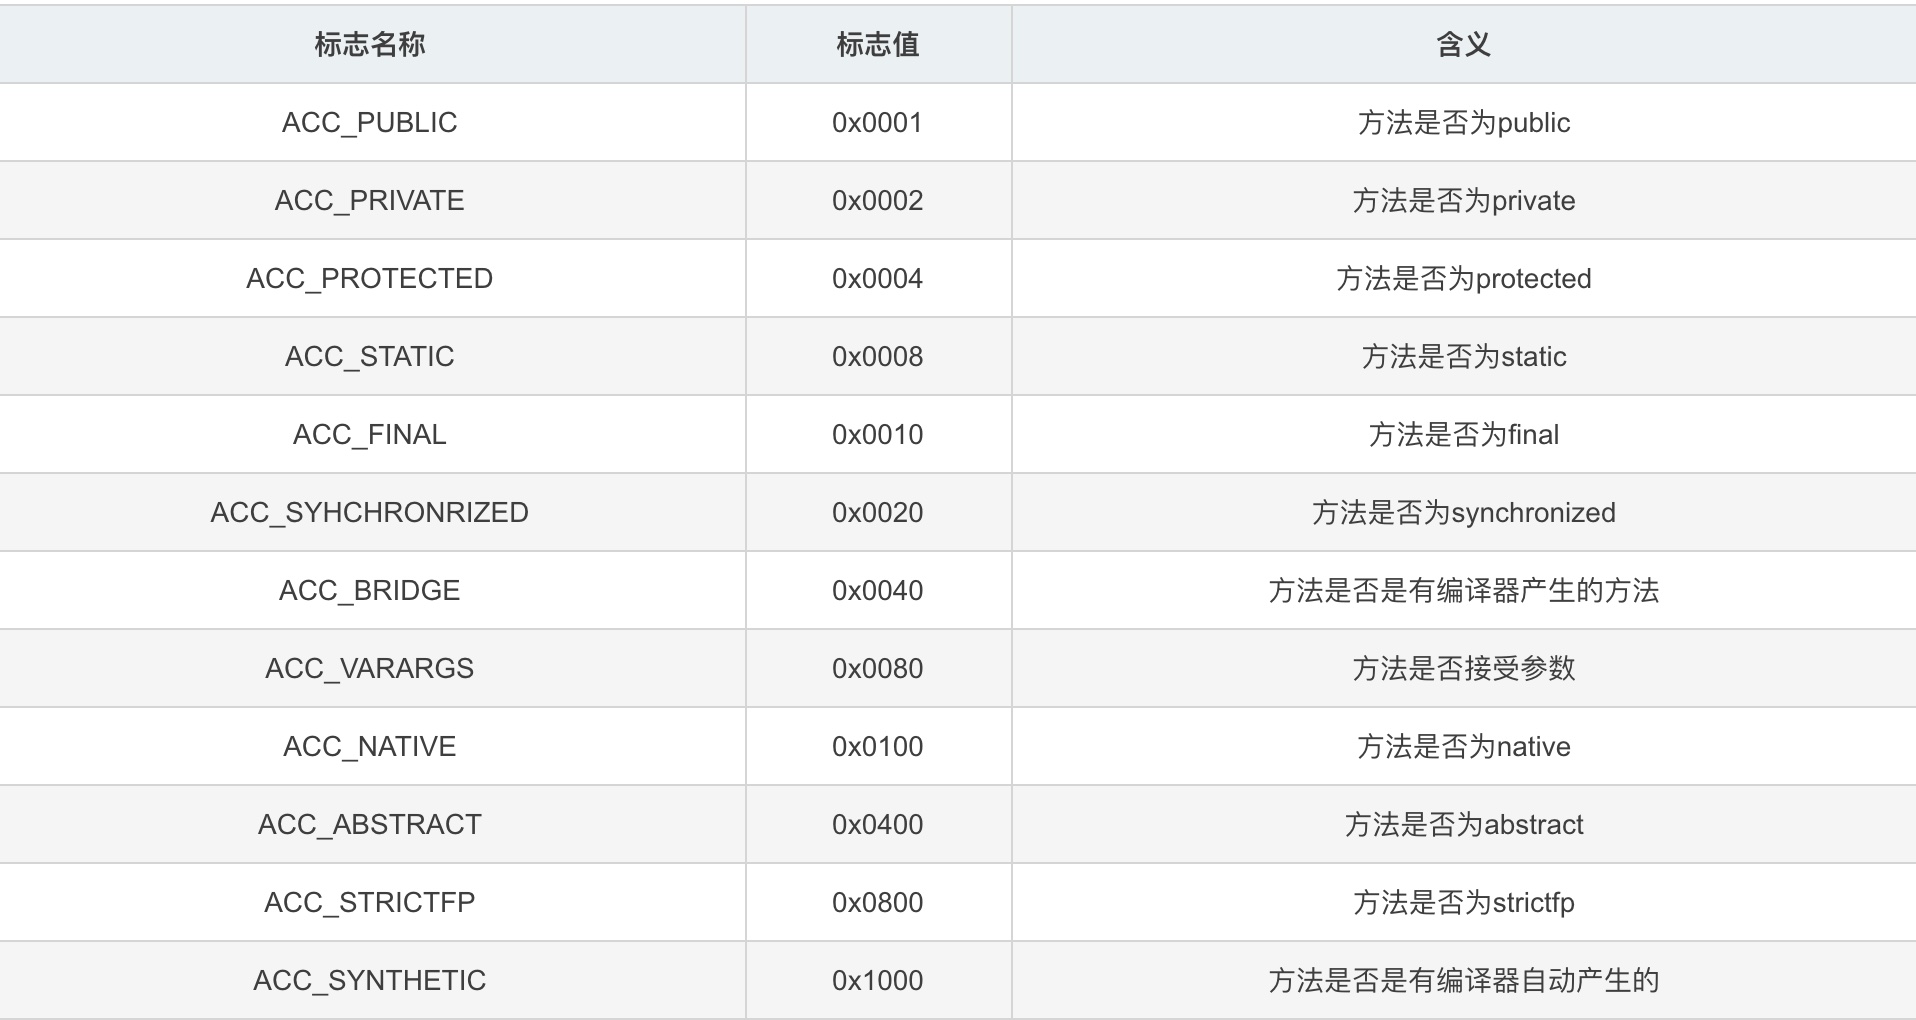Select the ACC_ABSTRACT cell
This screenshot has width=1916, height=1020.
click(x=370, y=824)
